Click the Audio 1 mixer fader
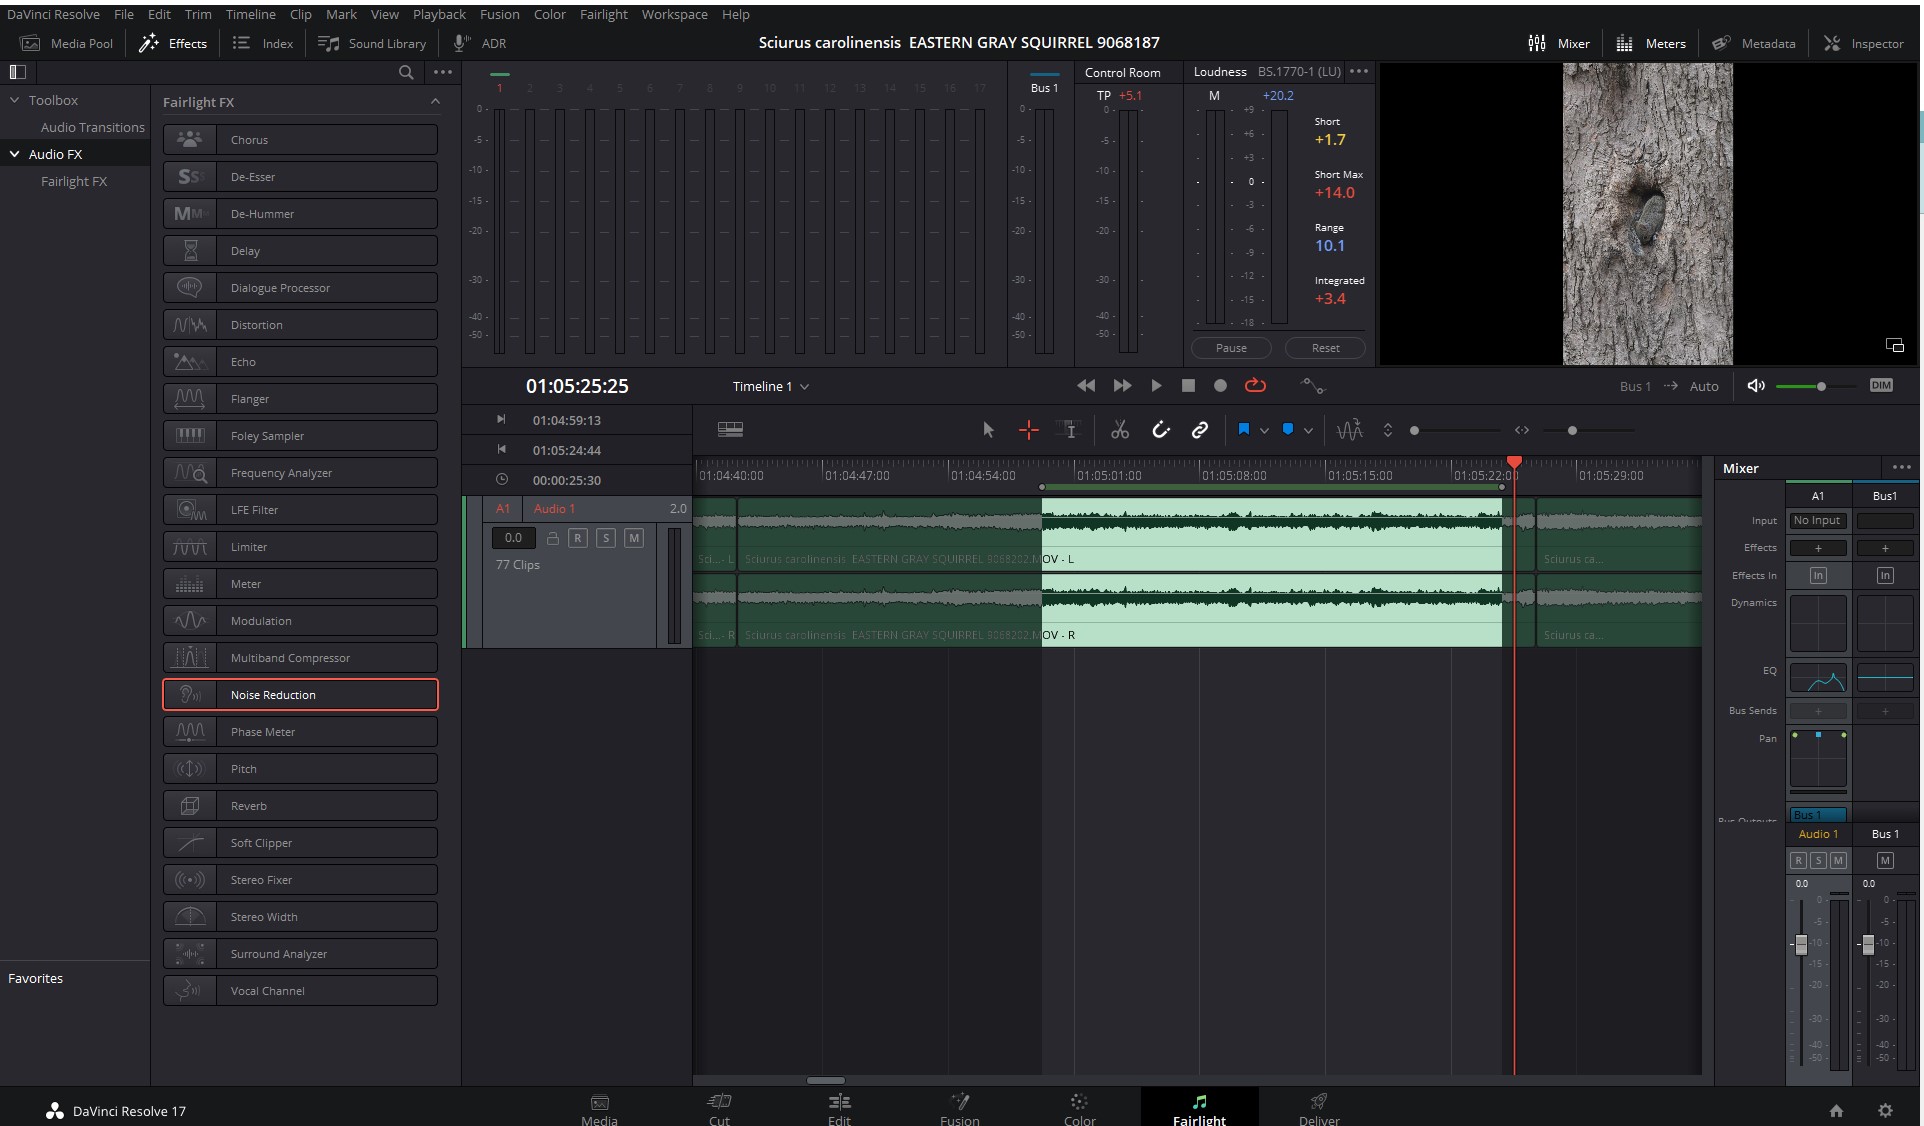Screen dimensions: 1924x1126 pos(1801,944)
